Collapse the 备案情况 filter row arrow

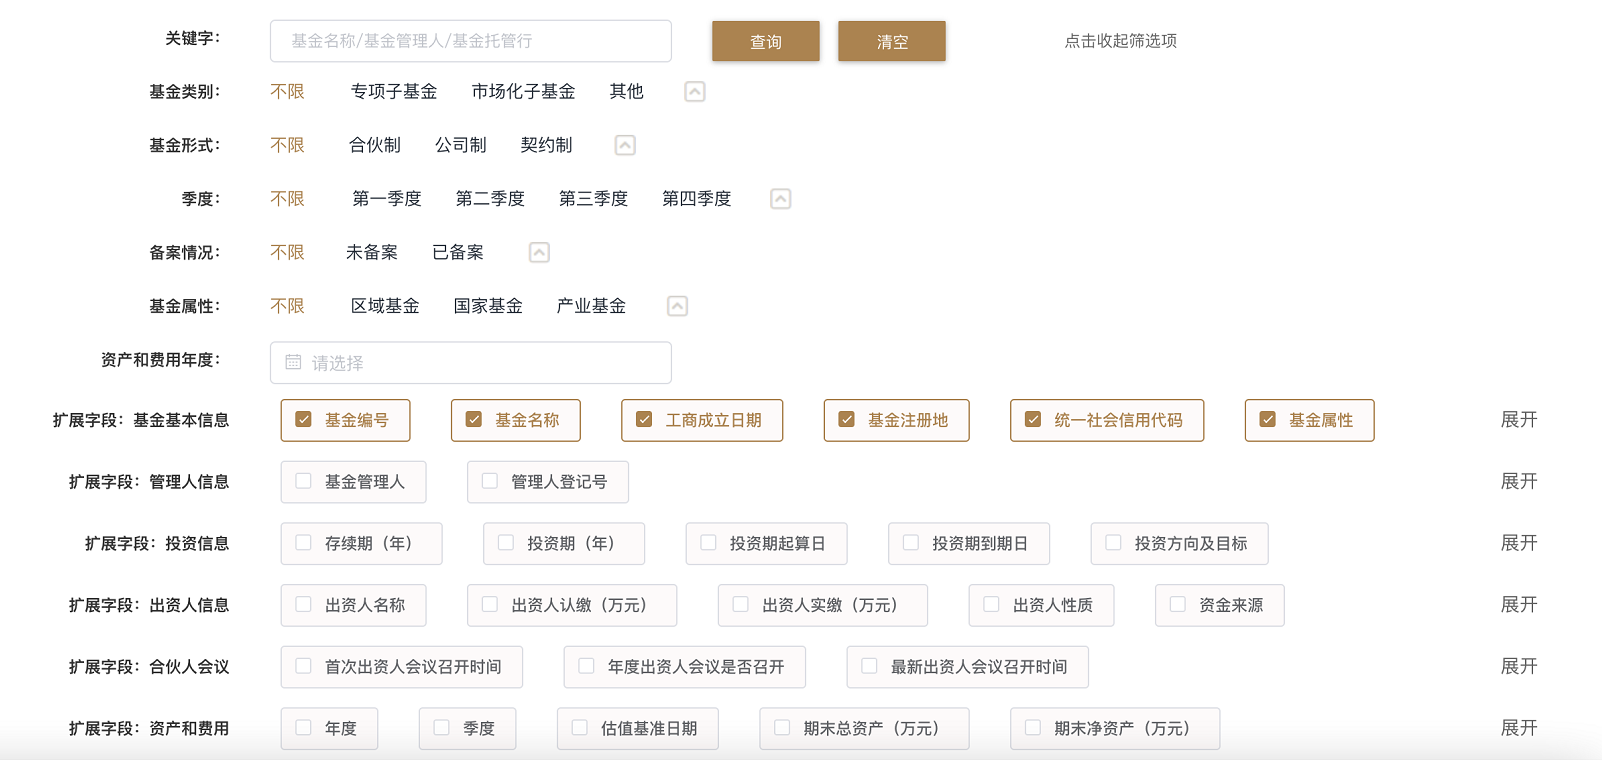tap(539, 253)
